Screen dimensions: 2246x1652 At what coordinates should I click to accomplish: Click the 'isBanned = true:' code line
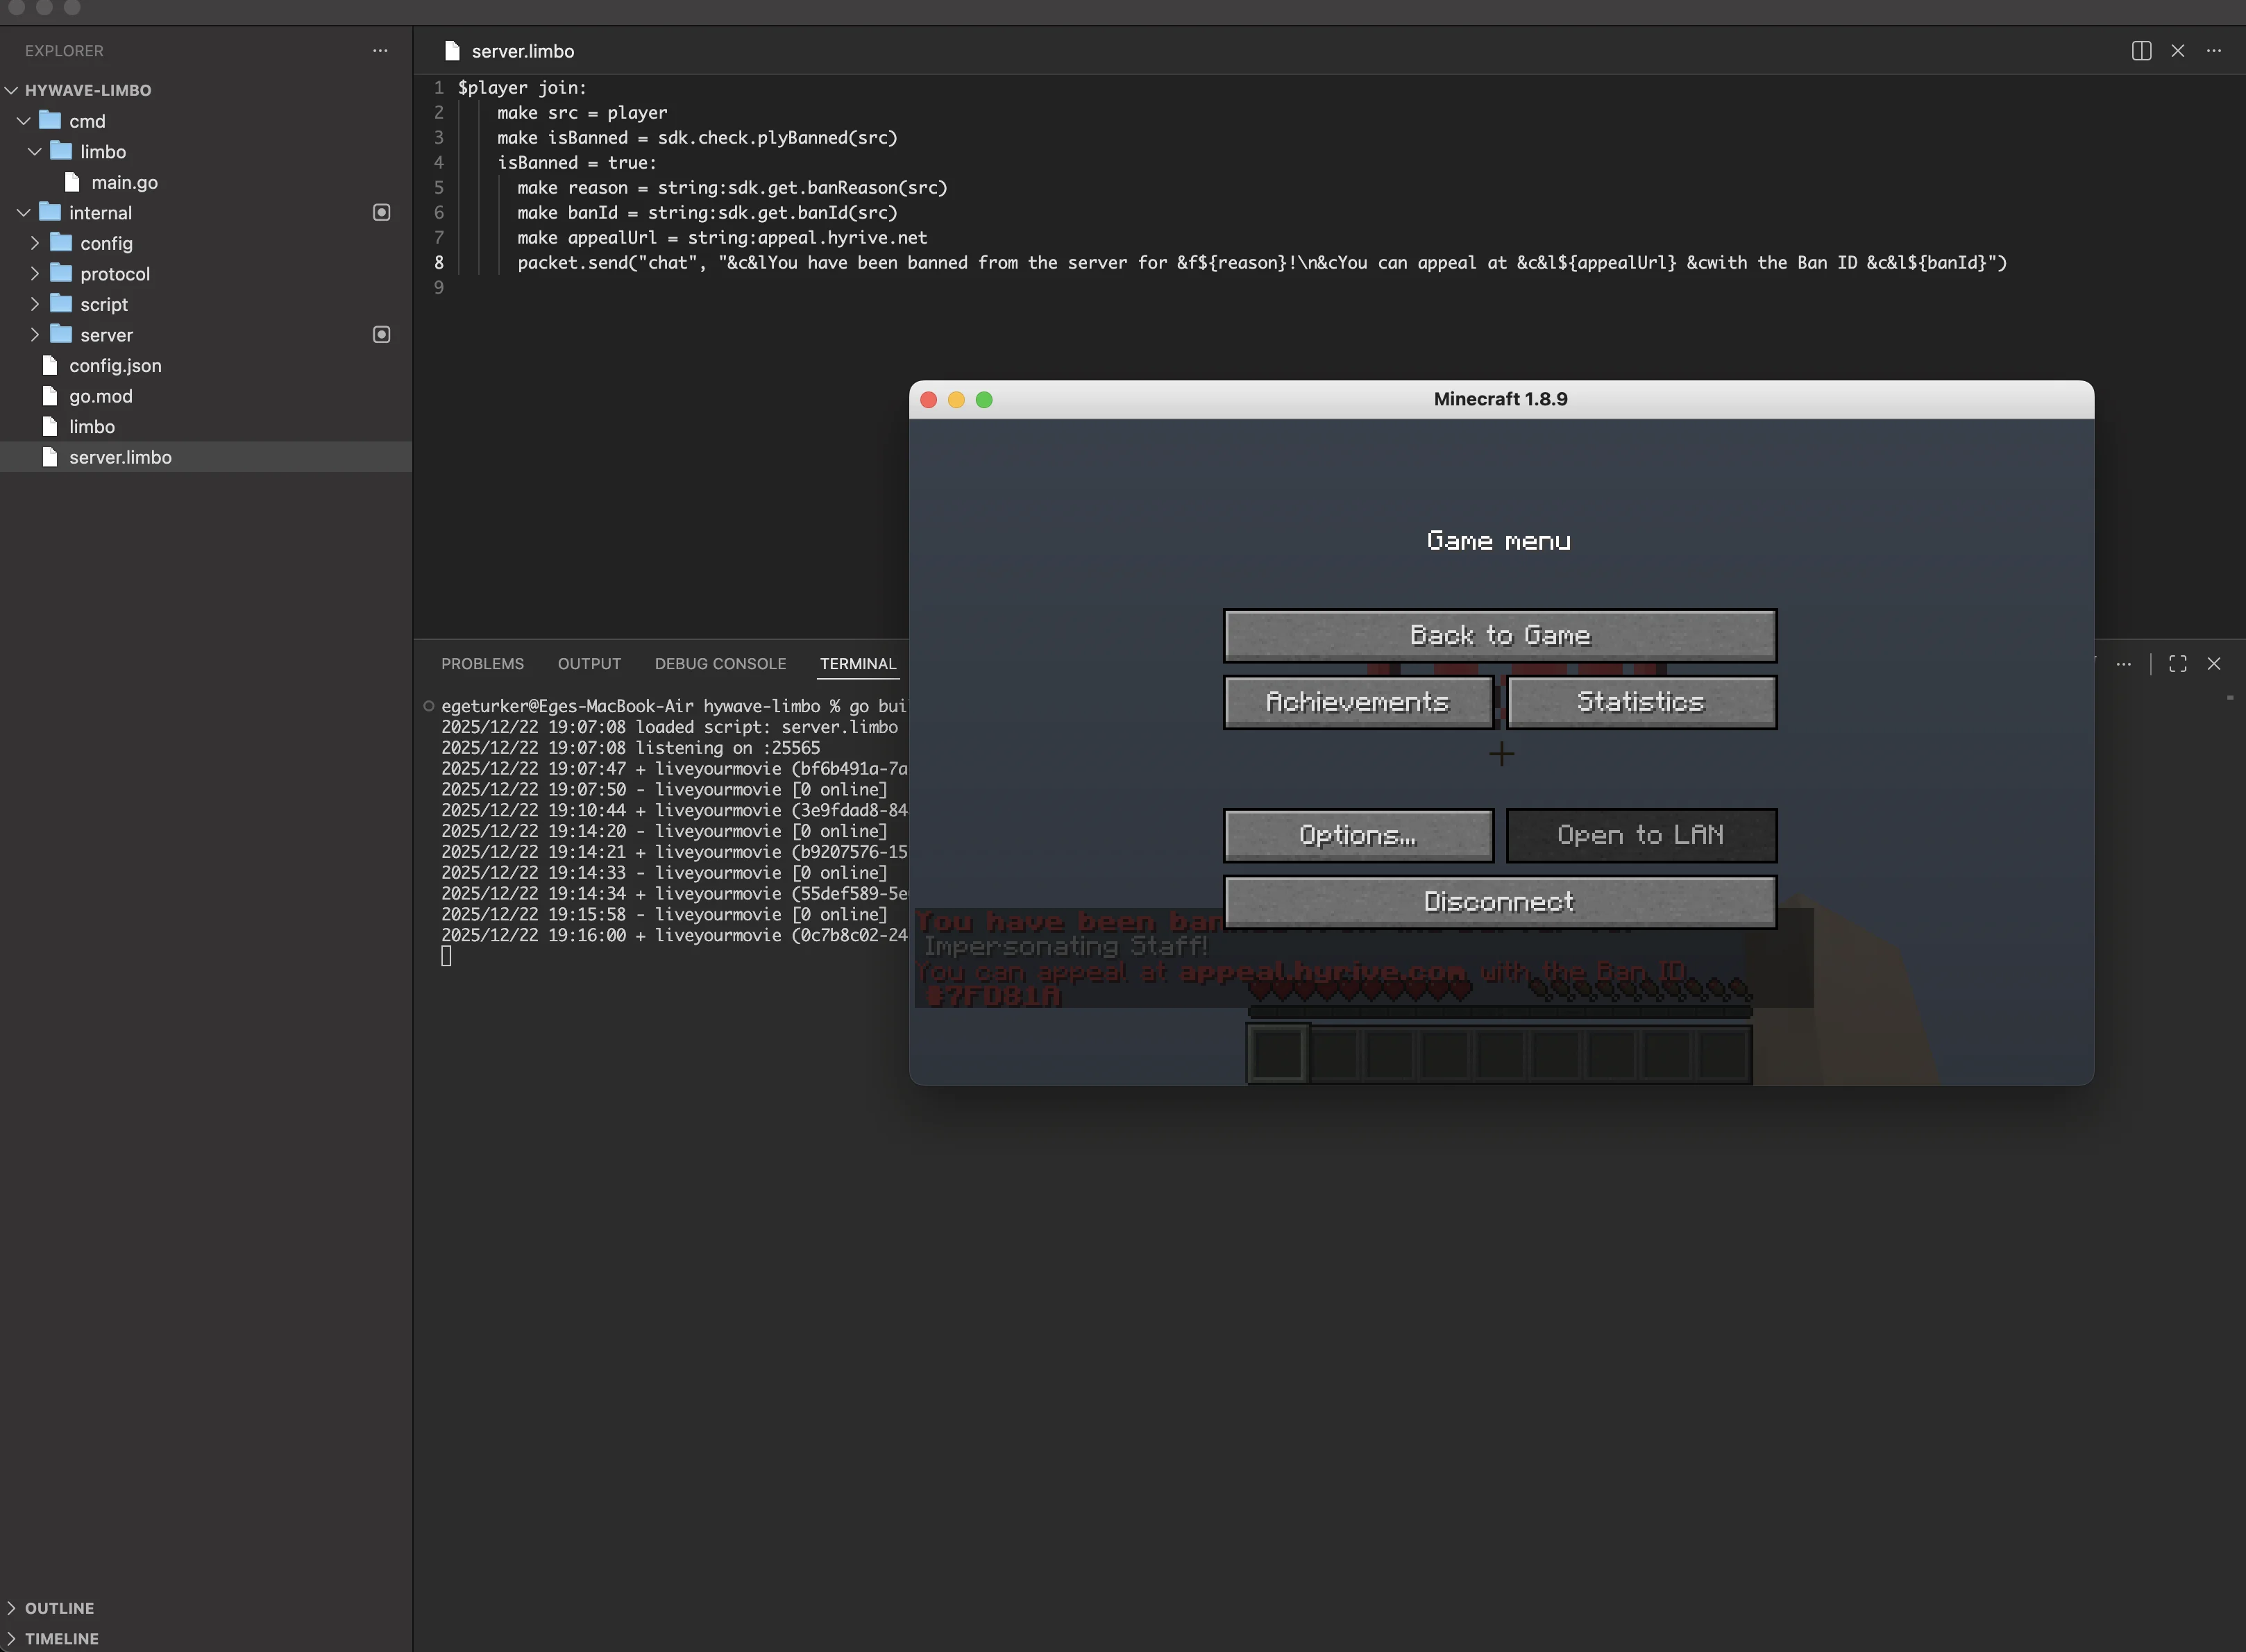coord(577,163)
